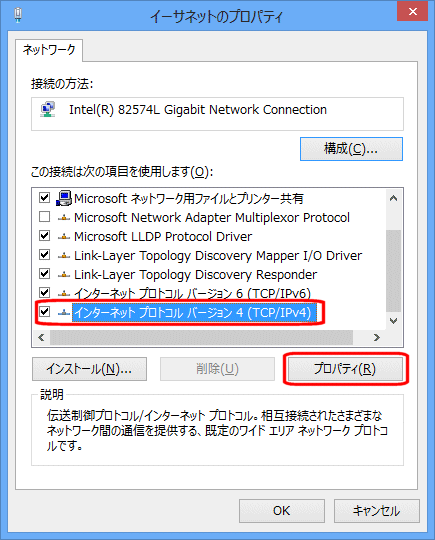The height and width of the screenshot is (540, 435).
Task: Toggle the TCP/IPv6 checkbox
Action: click(44, 293)
